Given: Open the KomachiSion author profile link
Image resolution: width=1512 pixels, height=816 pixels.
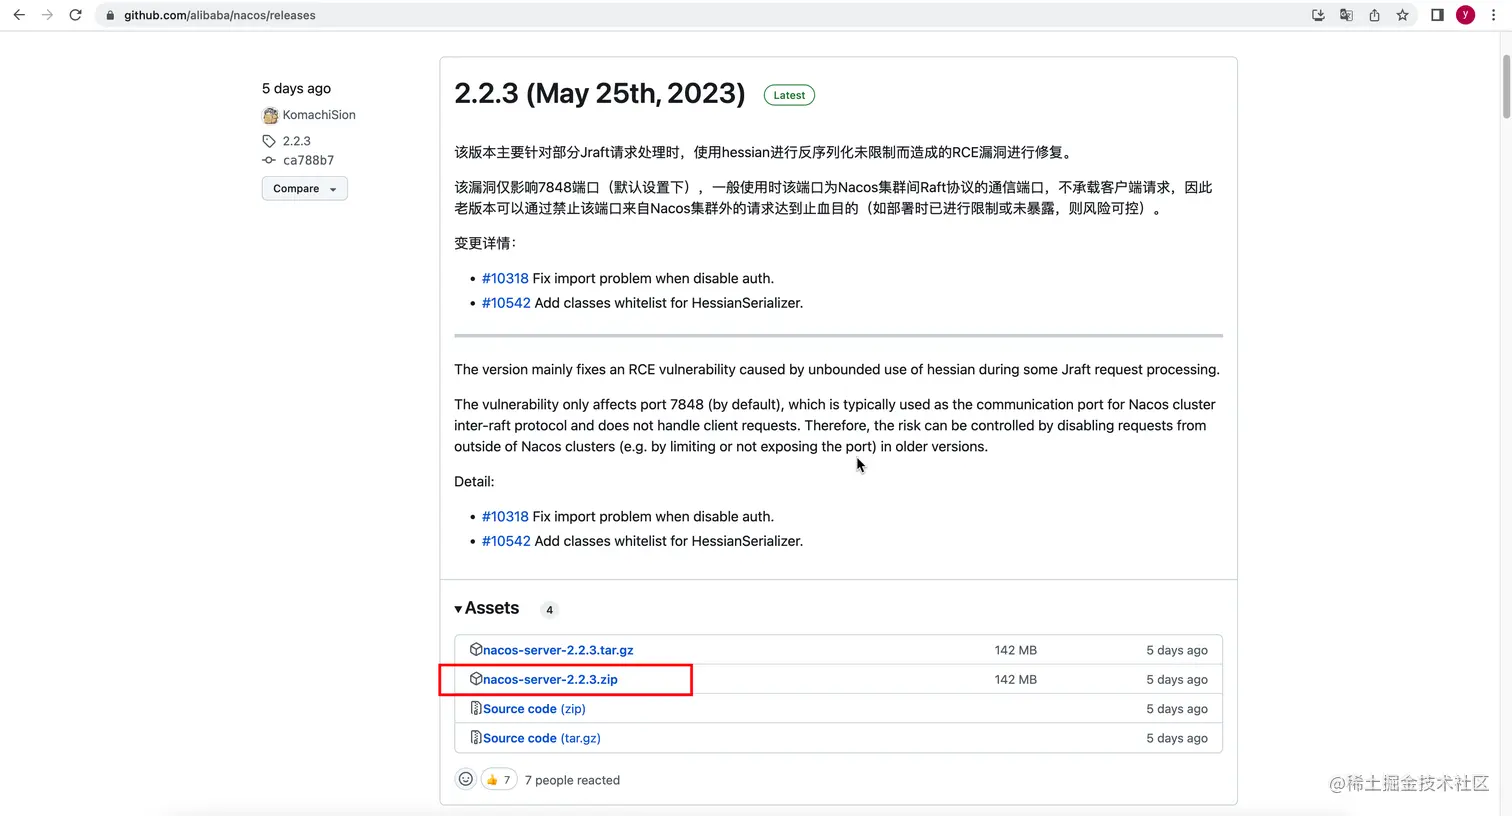Looking at the screenshot, I should point(319,115).
